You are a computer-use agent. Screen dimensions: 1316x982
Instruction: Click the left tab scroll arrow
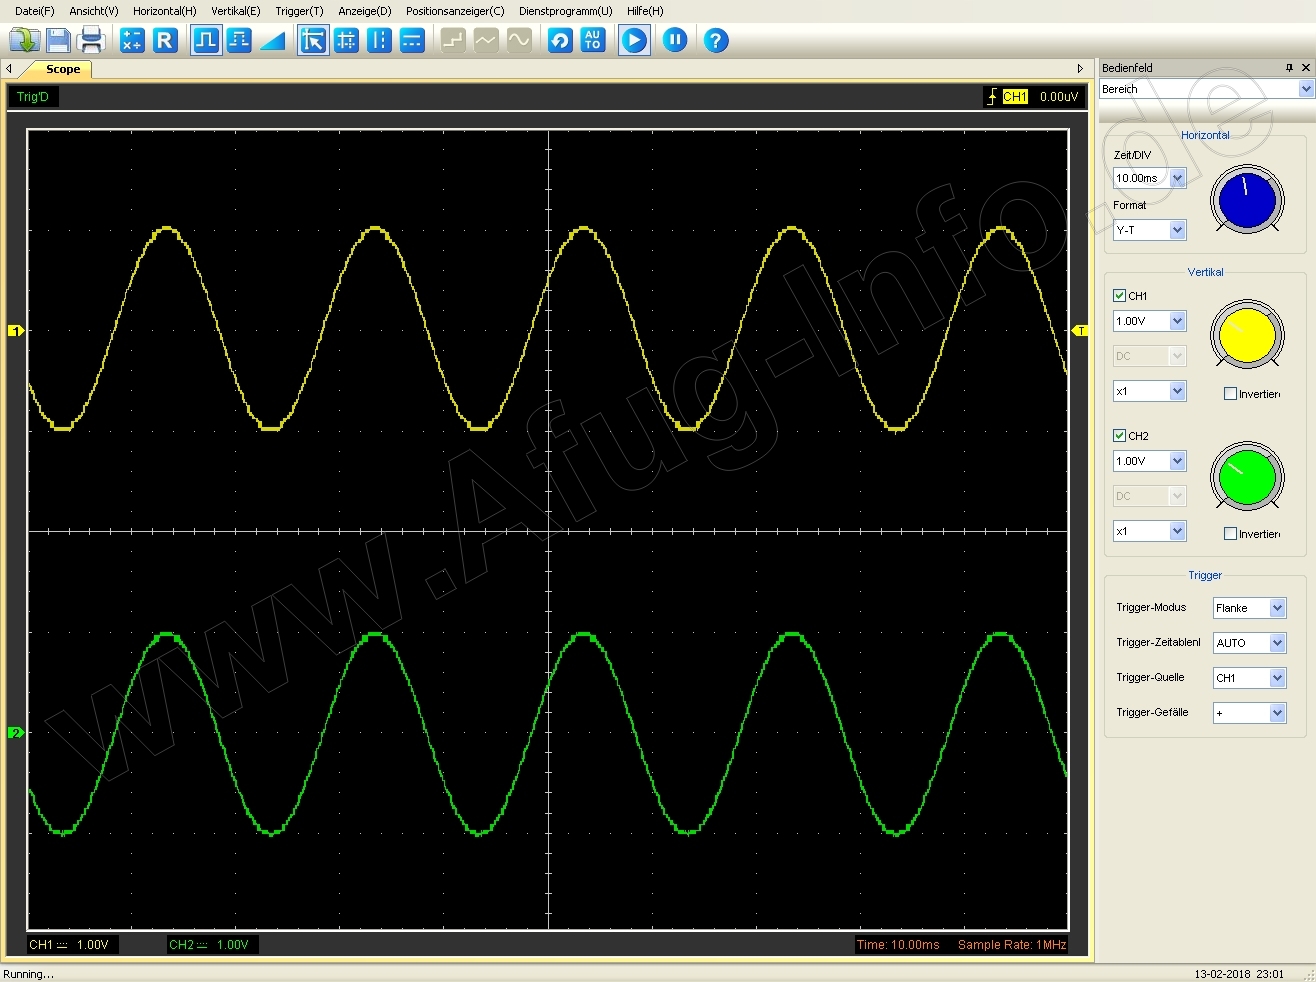(x=9, y=69)
